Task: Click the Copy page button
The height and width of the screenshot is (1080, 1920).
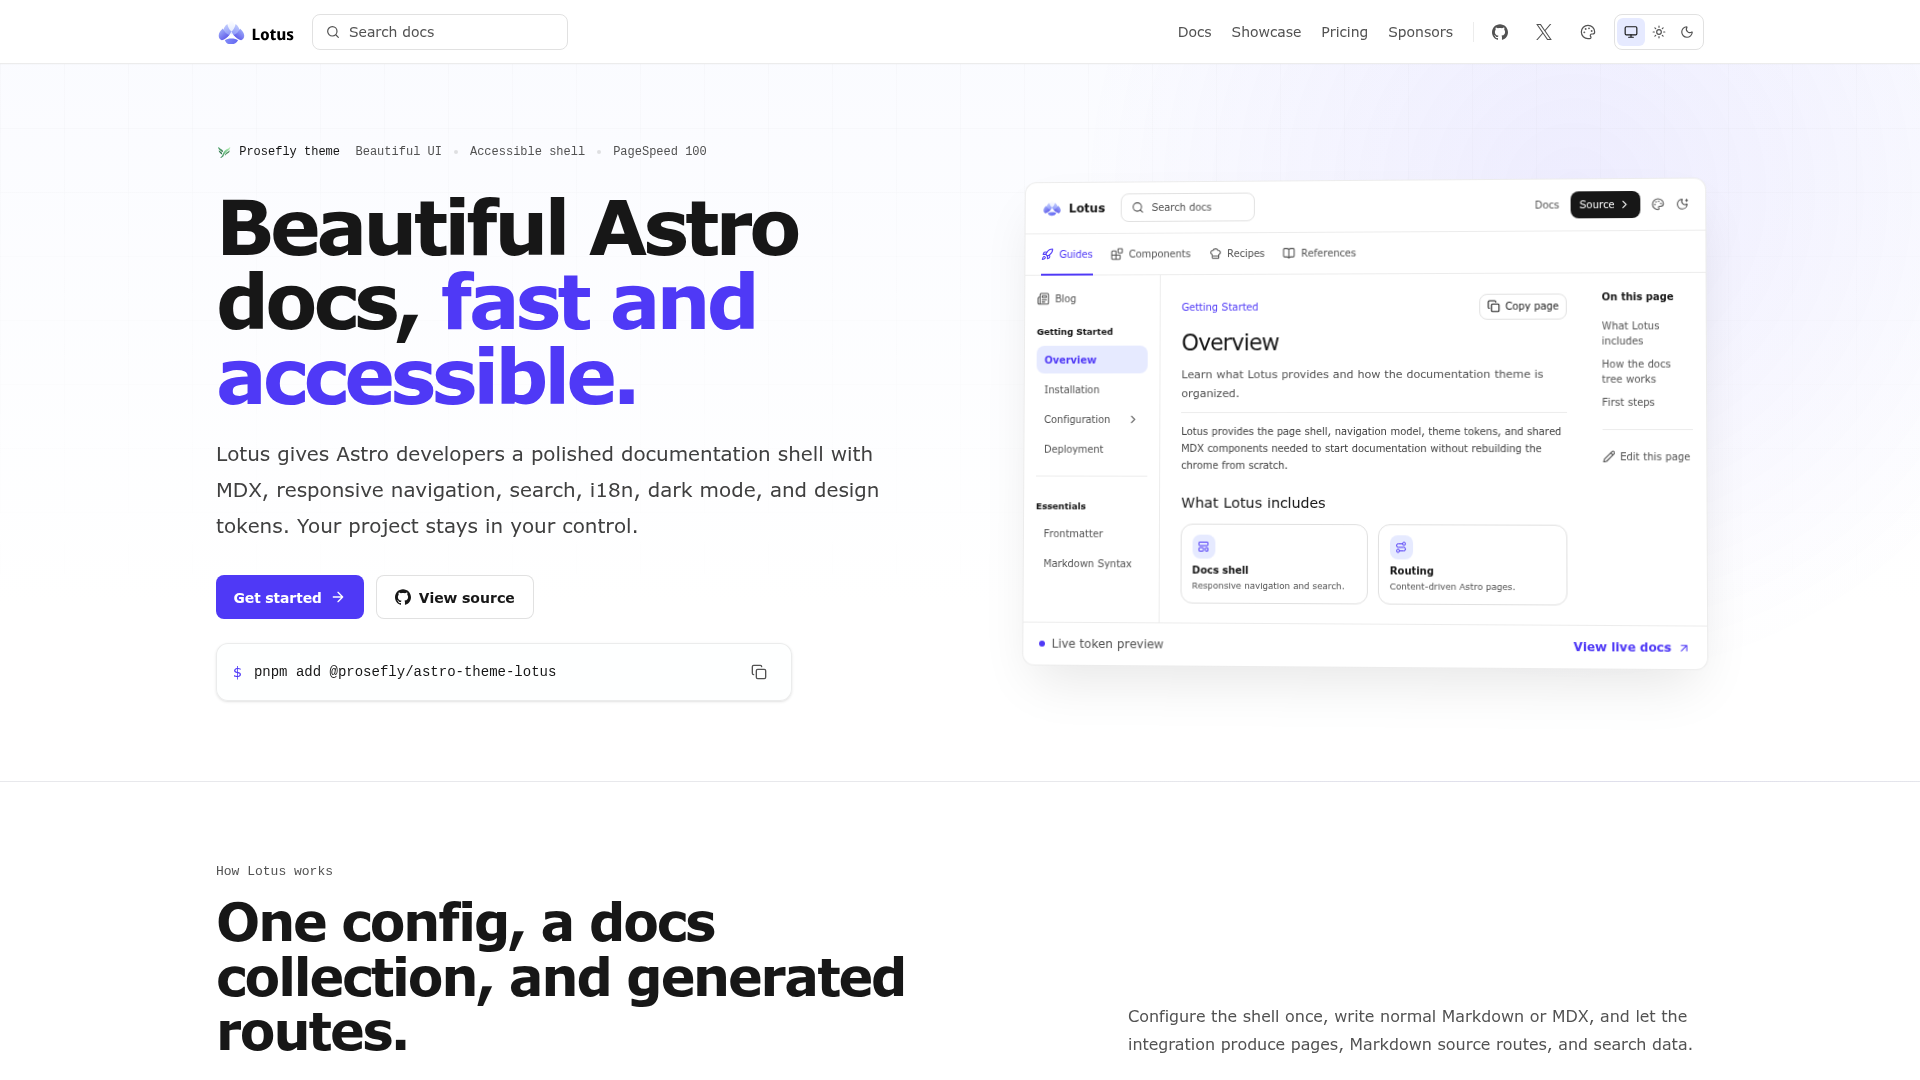Action: 1522,306
